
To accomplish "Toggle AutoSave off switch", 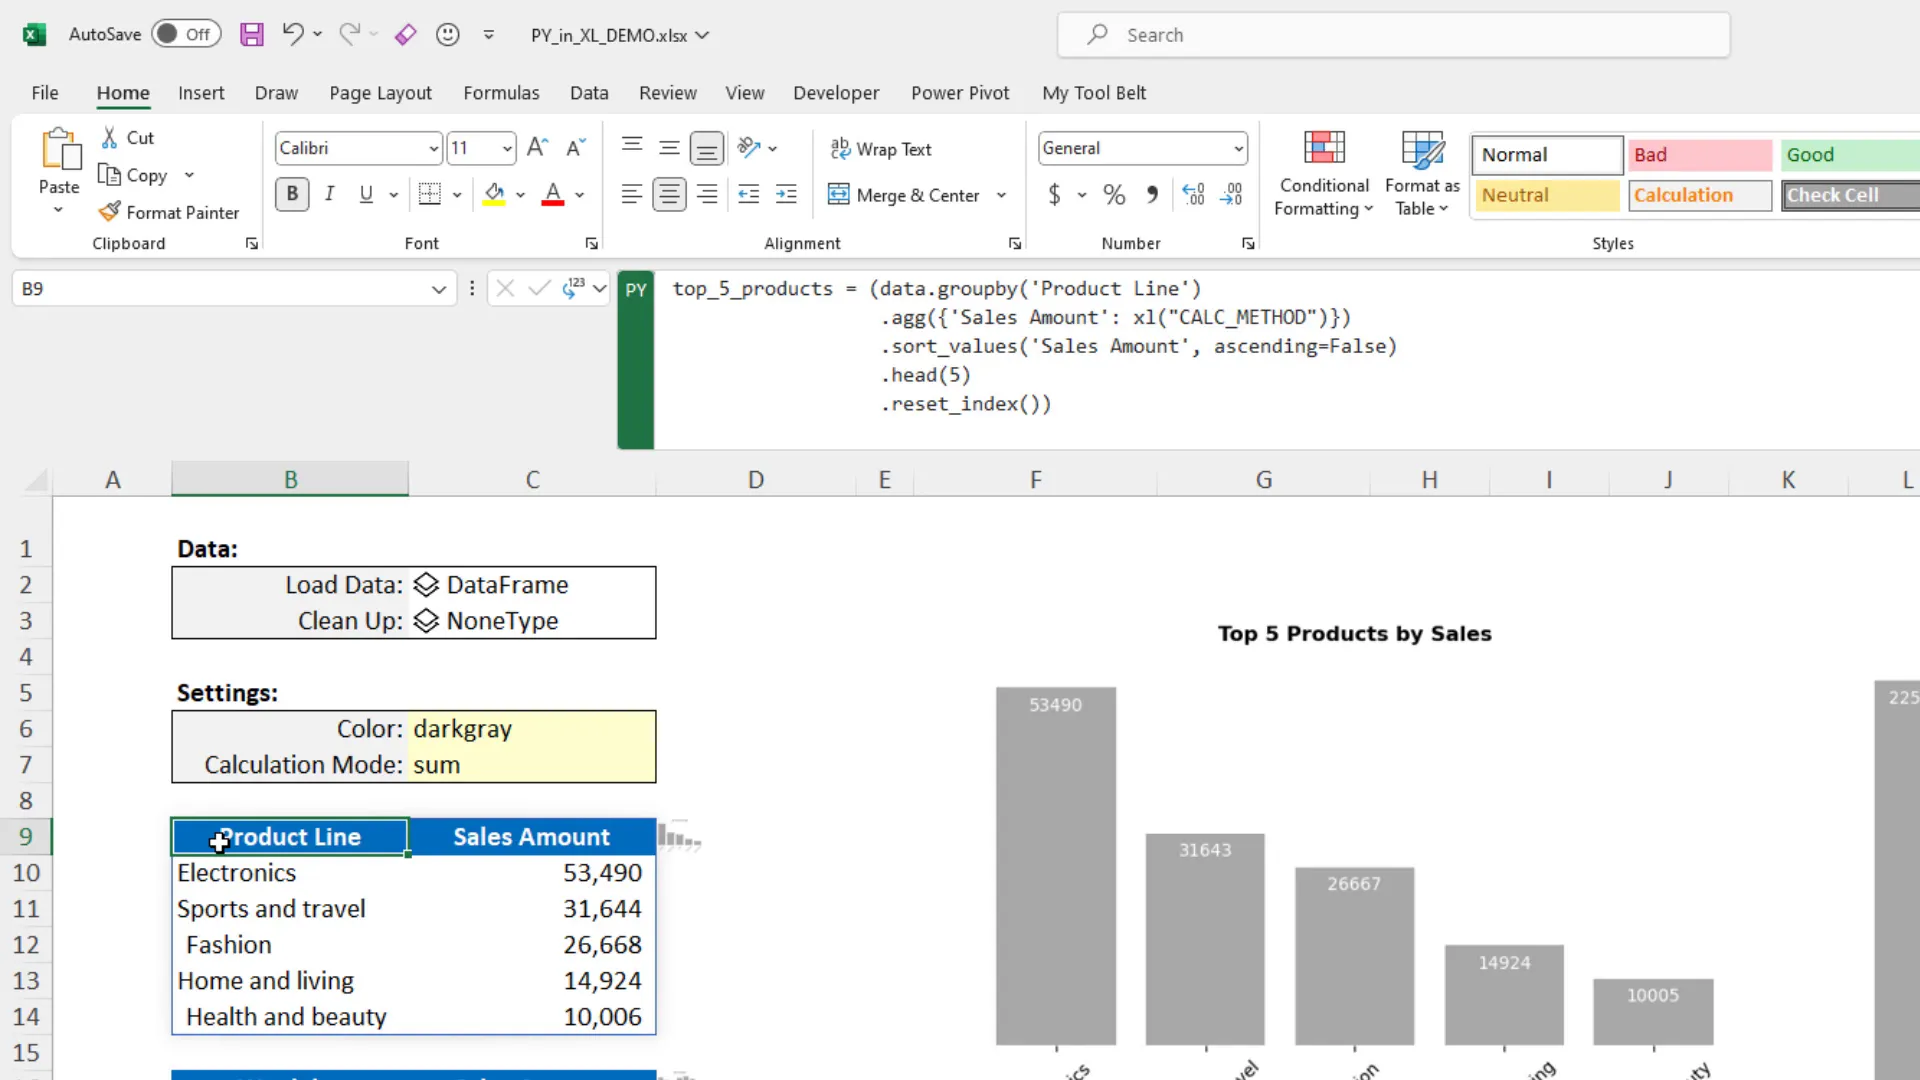I will point(186,33).
